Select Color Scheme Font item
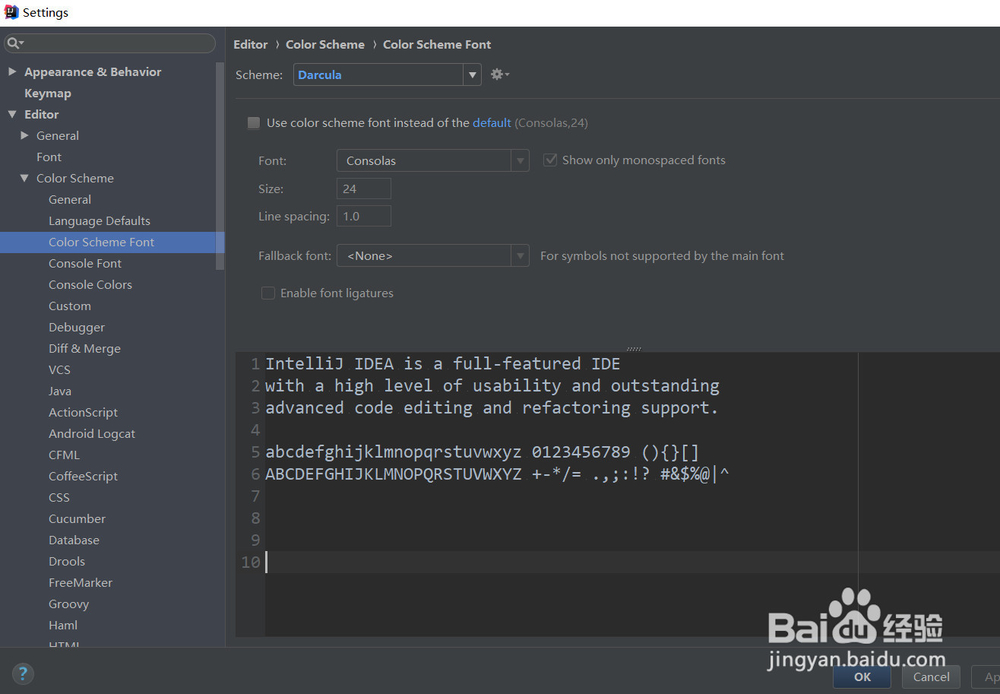1000x694 pixels. pyautogui.click(x=101, y=242)
